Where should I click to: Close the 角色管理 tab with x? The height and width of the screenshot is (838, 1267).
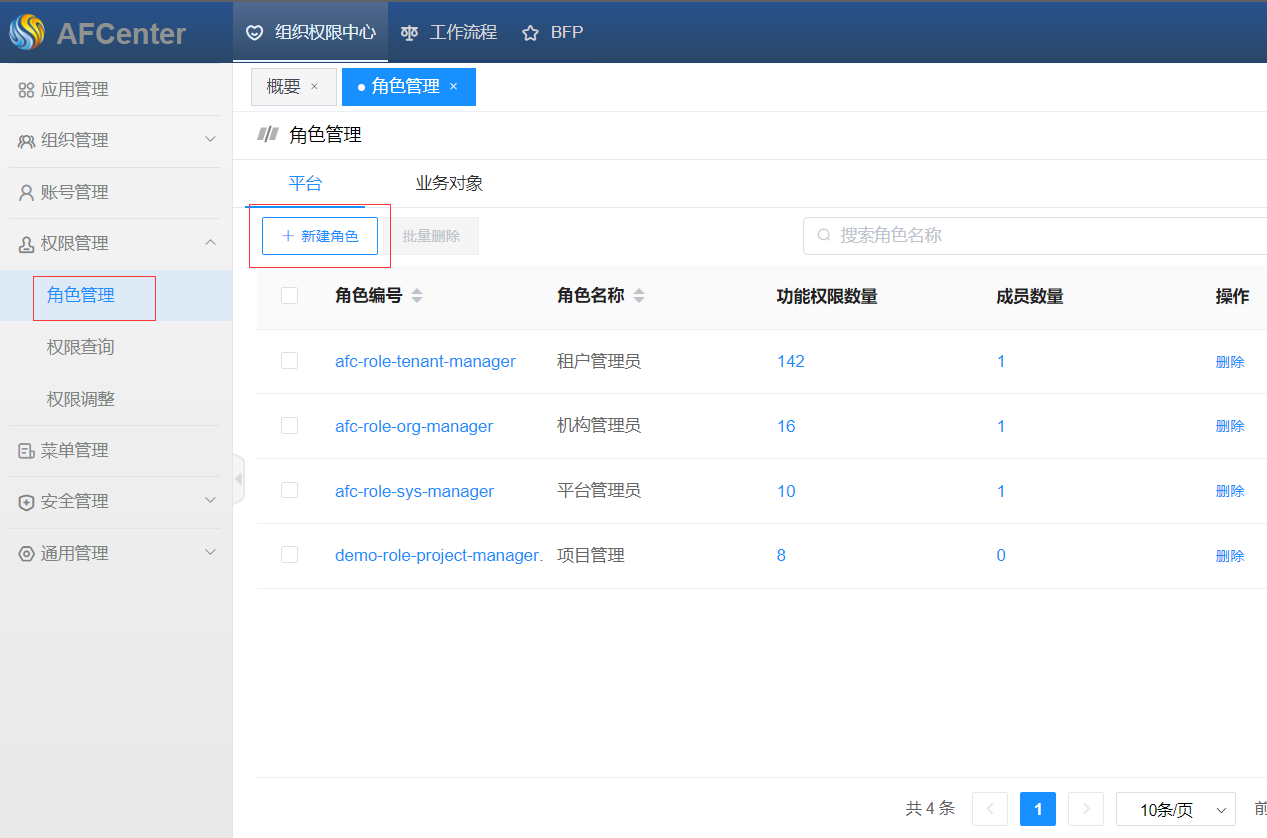[453, 87]
